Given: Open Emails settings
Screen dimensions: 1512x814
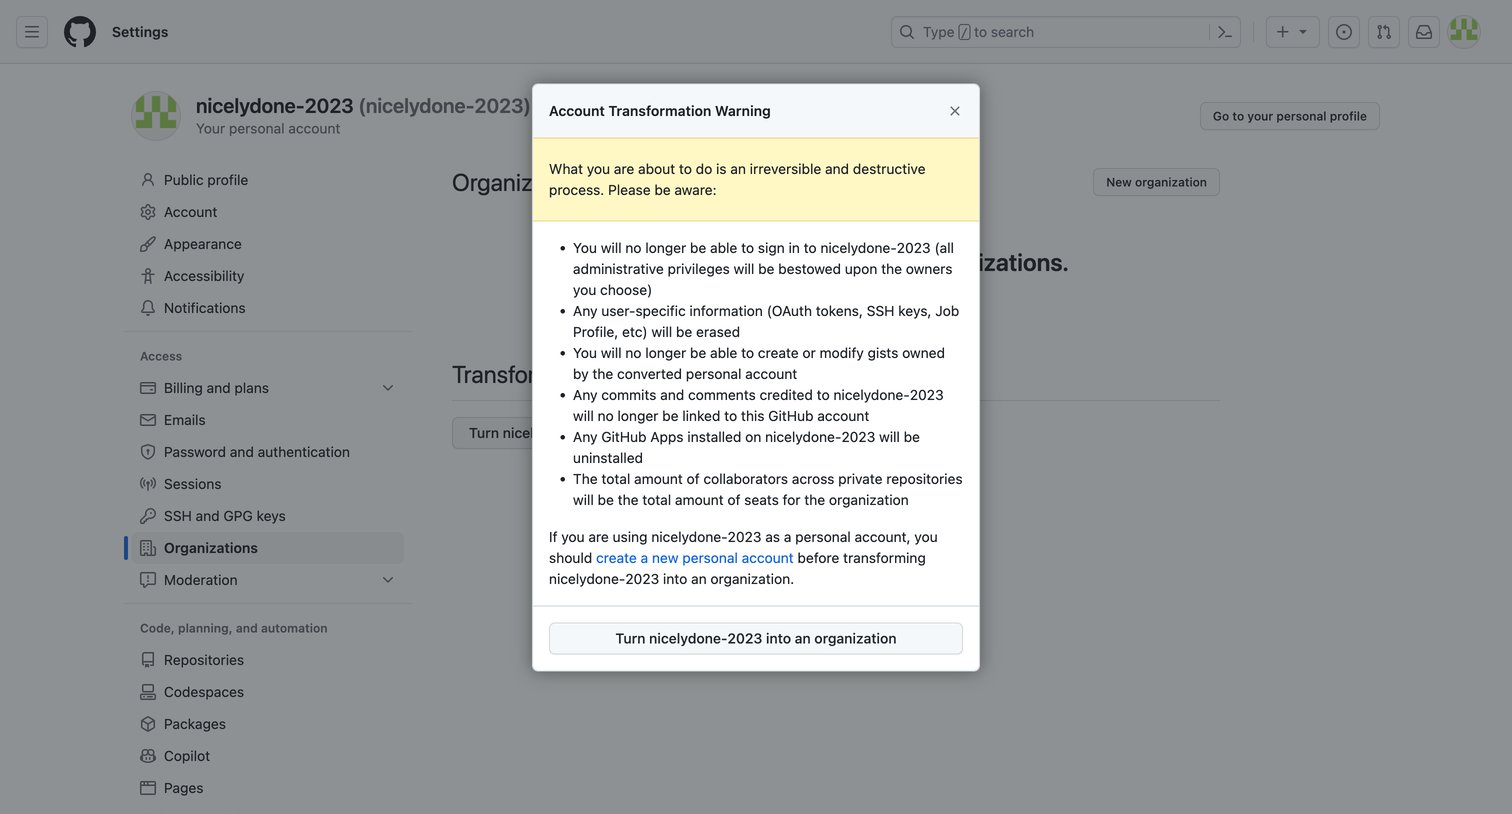Looking at the screenshot, I should point(268,420).
